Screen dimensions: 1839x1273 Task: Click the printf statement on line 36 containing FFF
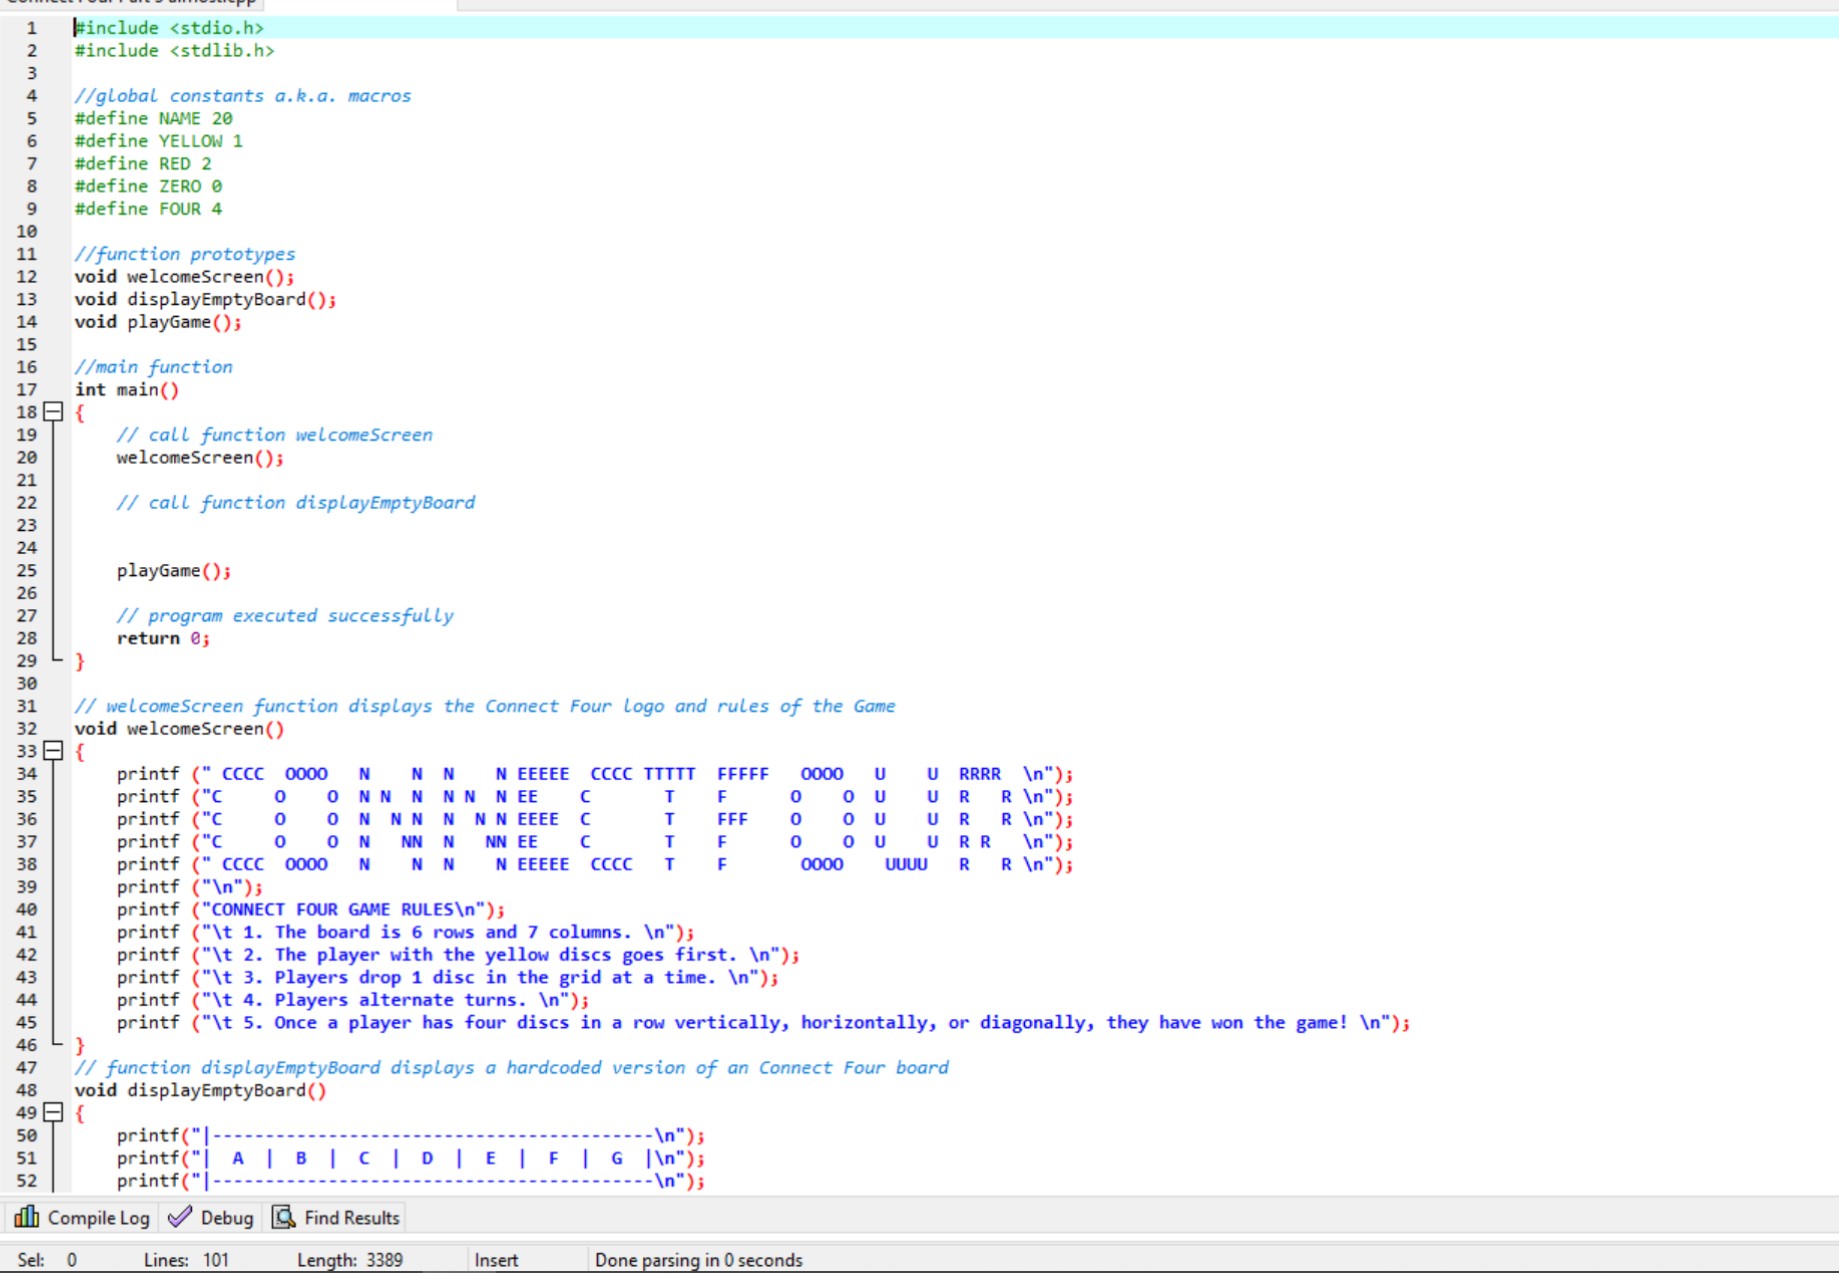pos(595,819)
